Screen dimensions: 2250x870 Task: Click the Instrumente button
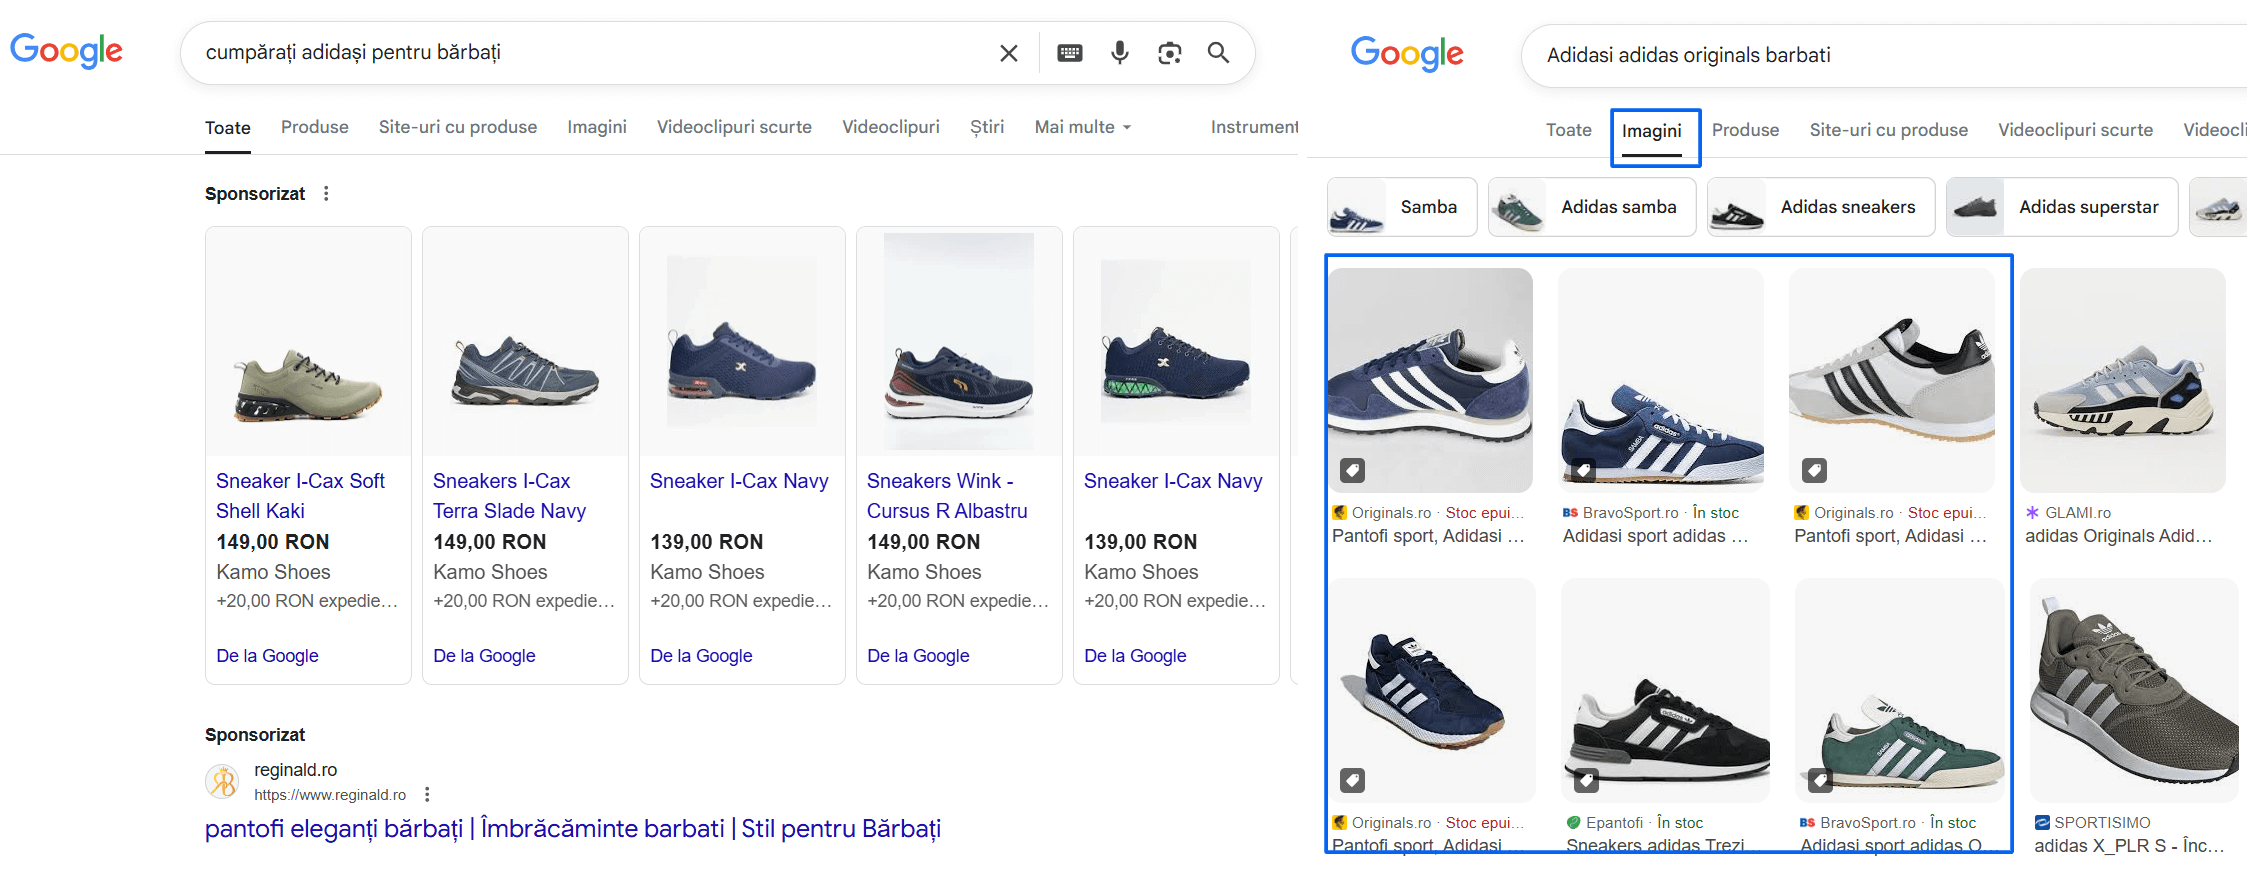1254,127
